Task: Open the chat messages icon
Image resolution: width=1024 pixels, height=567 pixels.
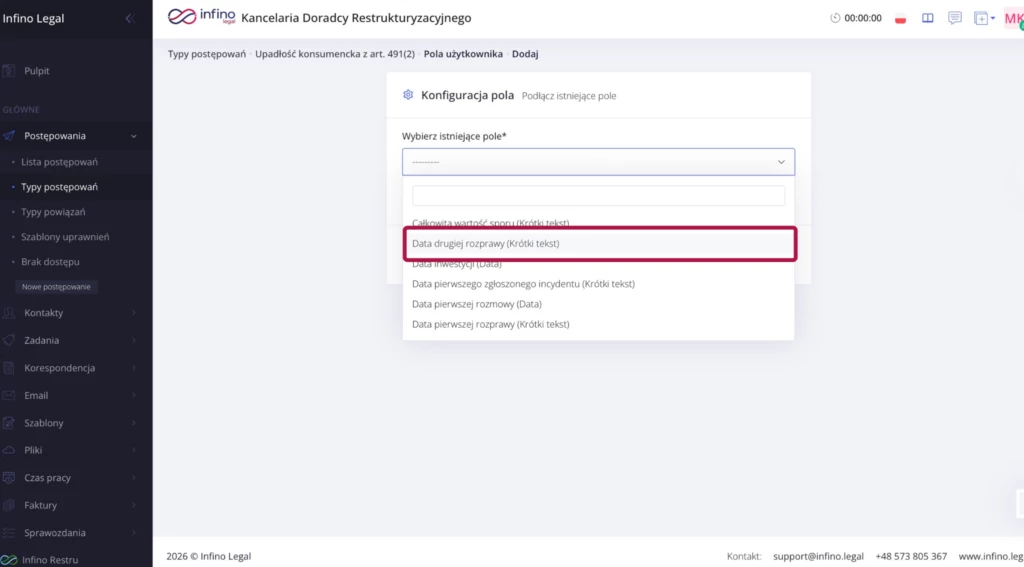Action: pyautogui.click(x=955, y=18)
